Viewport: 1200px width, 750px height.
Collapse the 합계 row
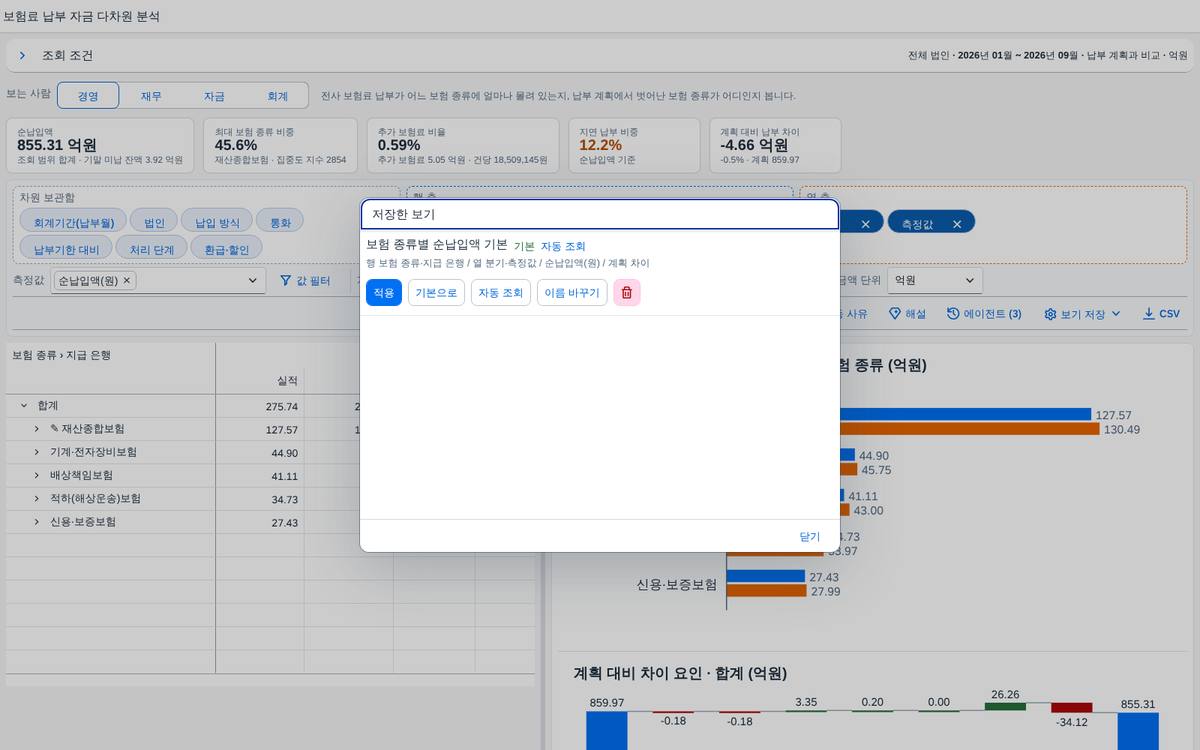coord(24,406)
